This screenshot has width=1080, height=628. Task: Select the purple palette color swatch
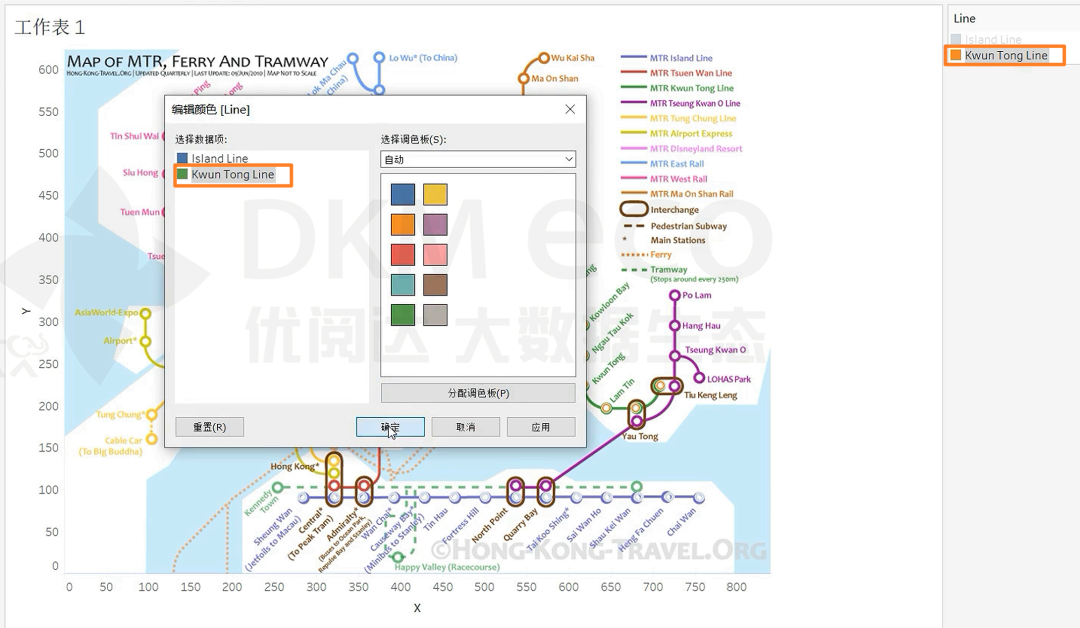click(x=435, y=224)
